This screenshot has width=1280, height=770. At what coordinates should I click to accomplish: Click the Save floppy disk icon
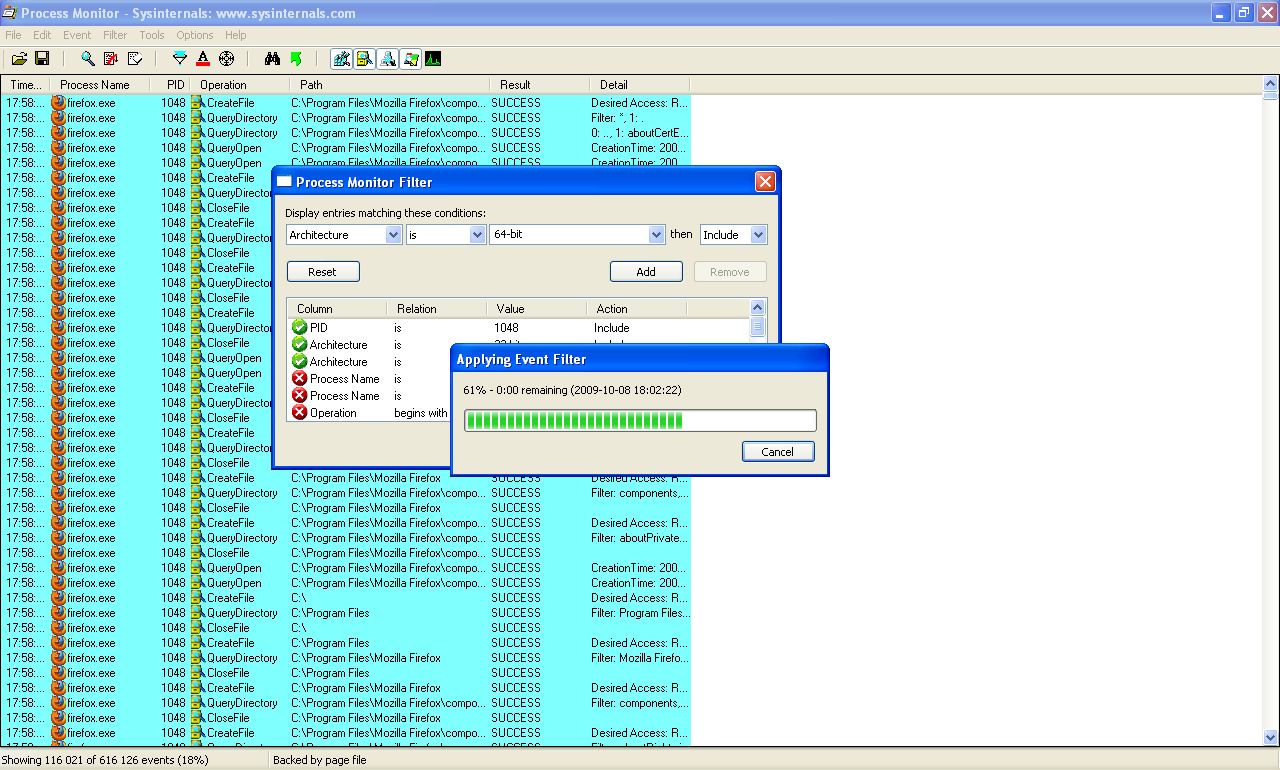(x=42, y=59)
